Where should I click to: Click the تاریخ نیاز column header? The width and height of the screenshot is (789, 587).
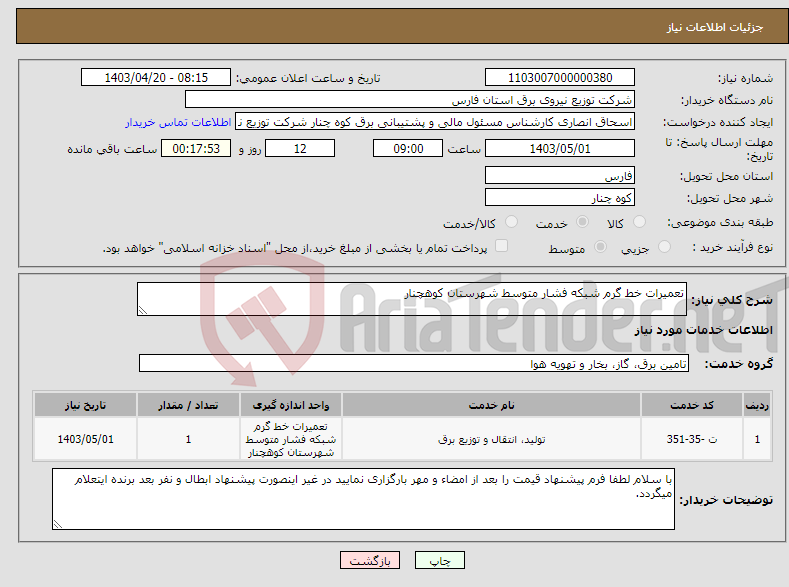point(85,405)
